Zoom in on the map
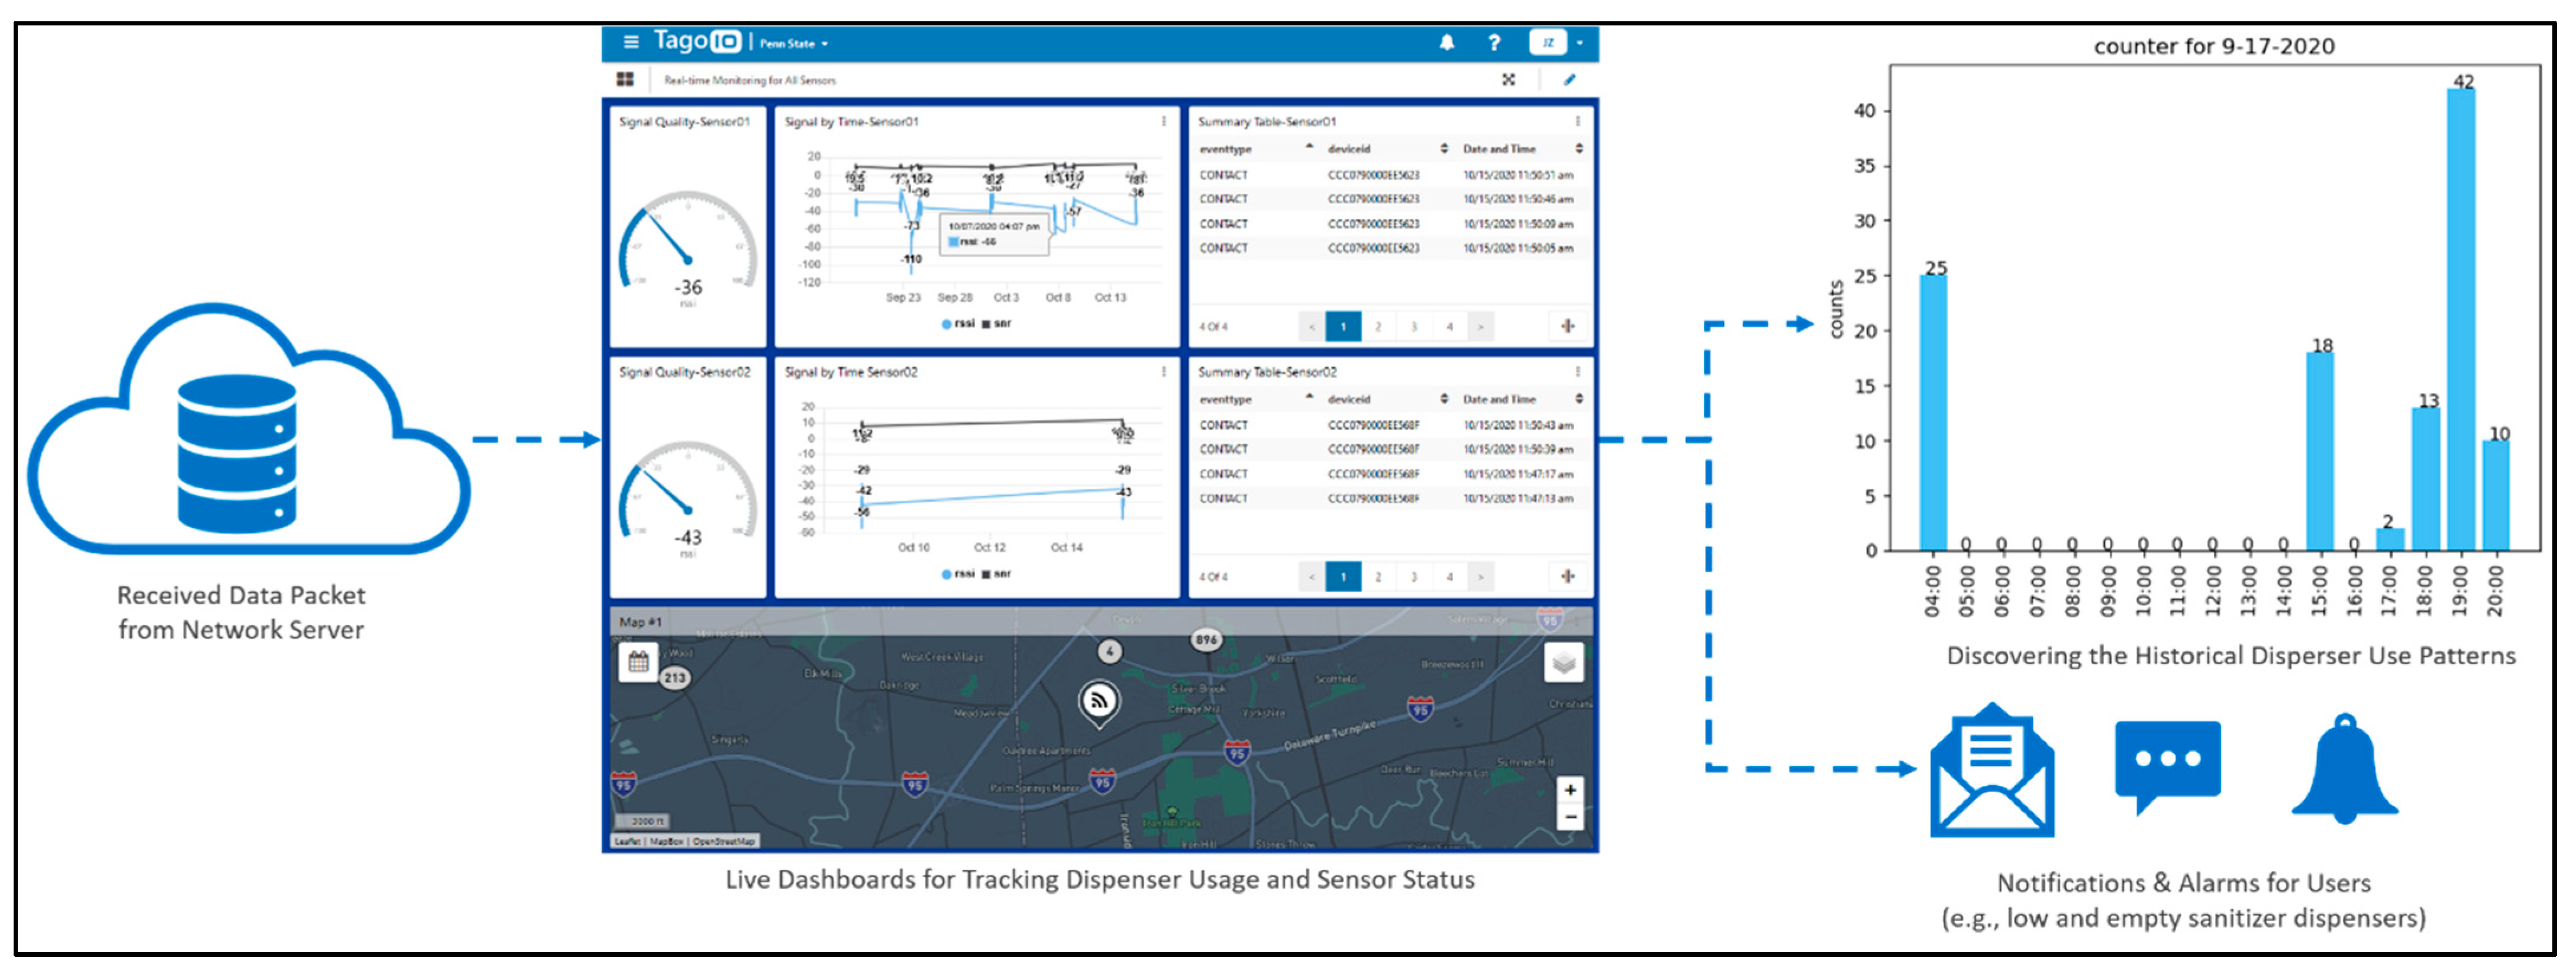The image size is (2576, 977). [x=1570, y=790]
